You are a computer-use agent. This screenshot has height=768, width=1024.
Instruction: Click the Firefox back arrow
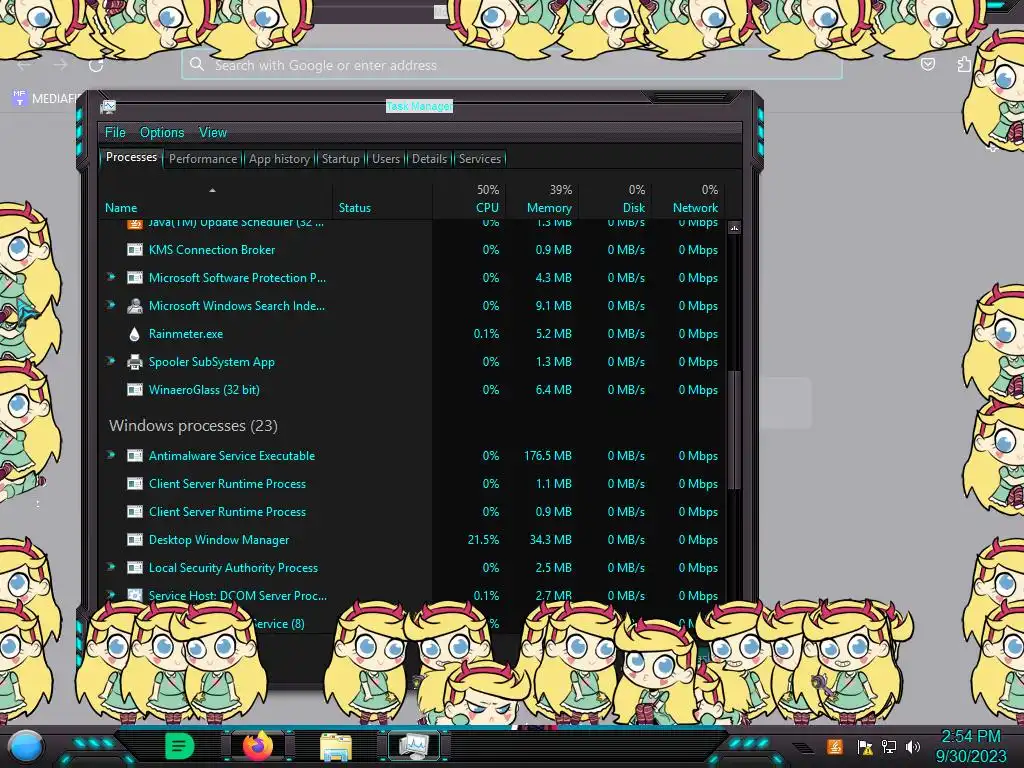[x=24, y=65]
